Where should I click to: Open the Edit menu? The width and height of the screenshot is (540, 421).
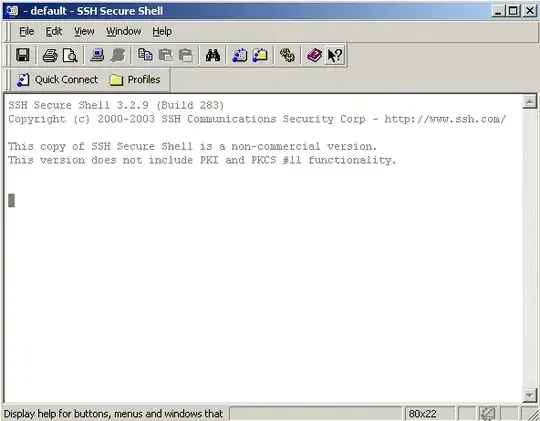[54, 31]
